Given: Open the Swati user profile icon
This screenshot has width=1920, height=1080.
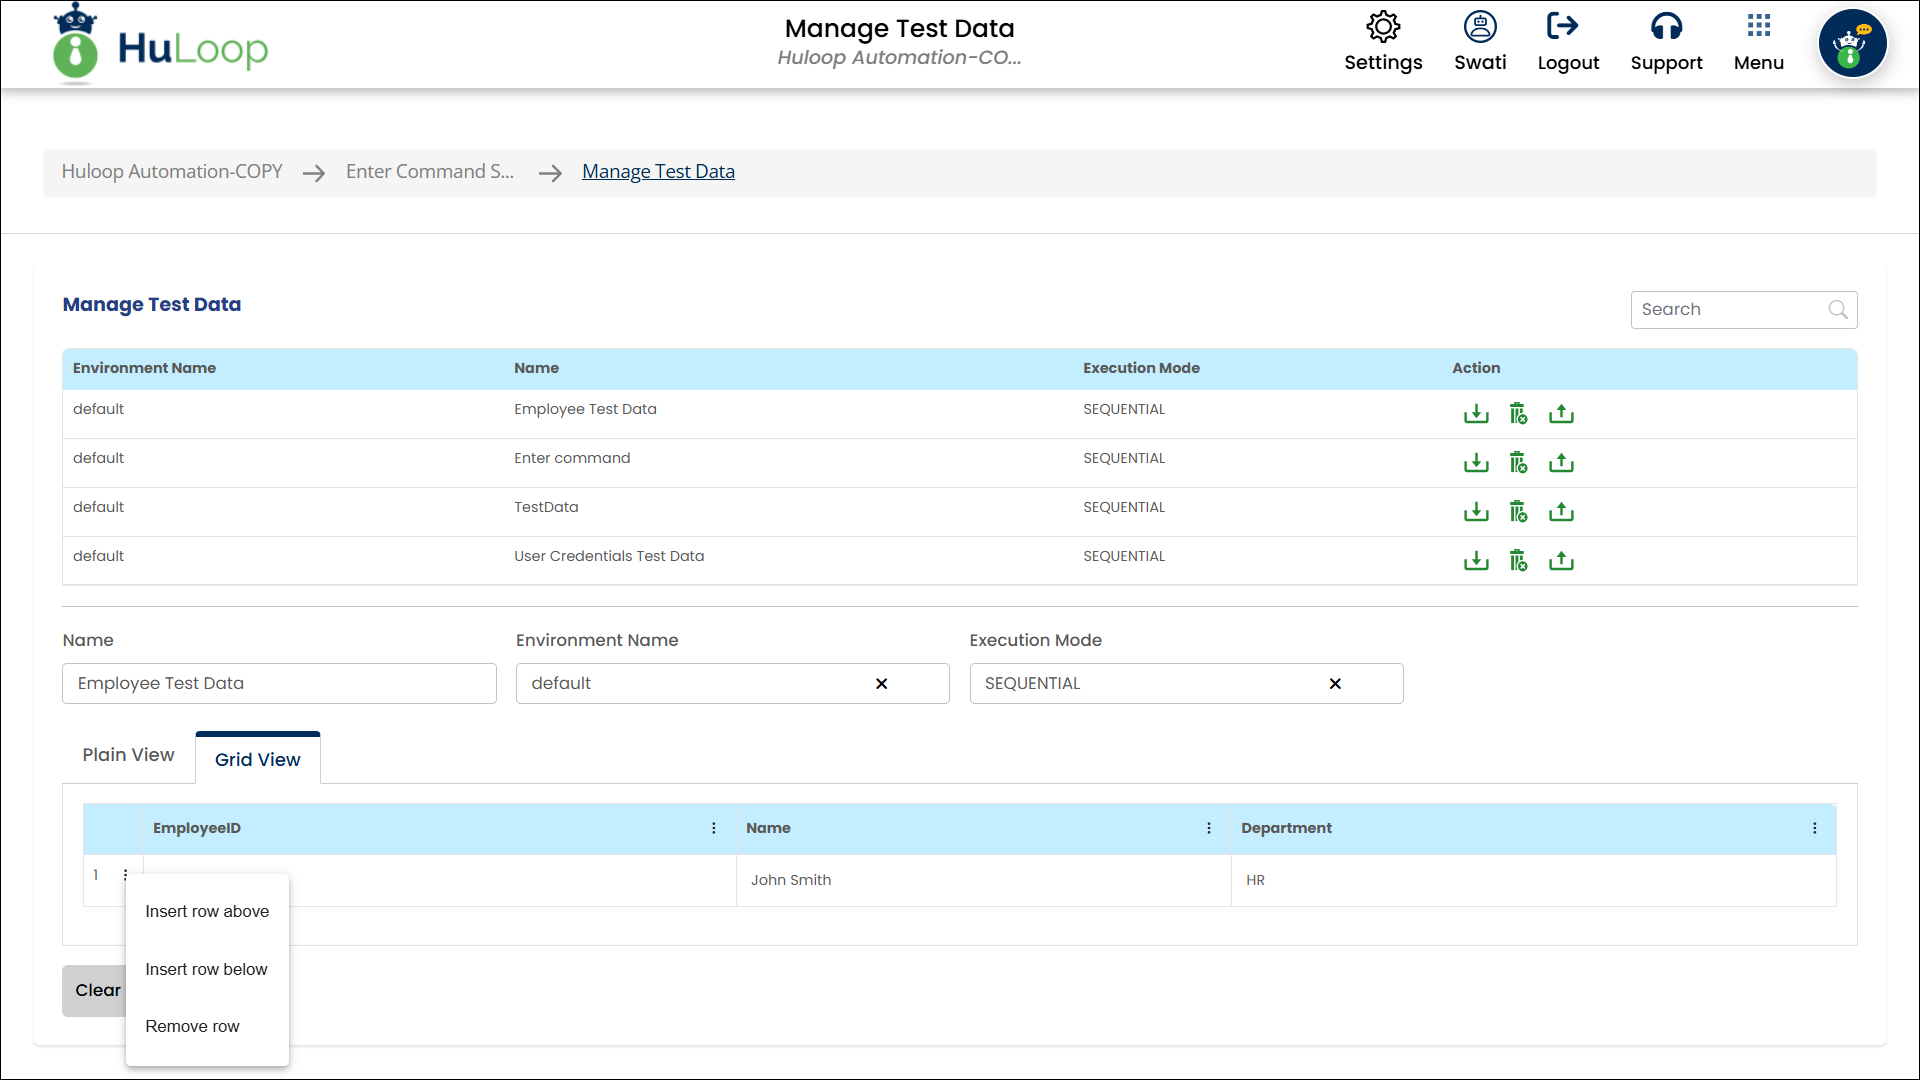Looking at the screenshot, I should tap(1480, 27).
